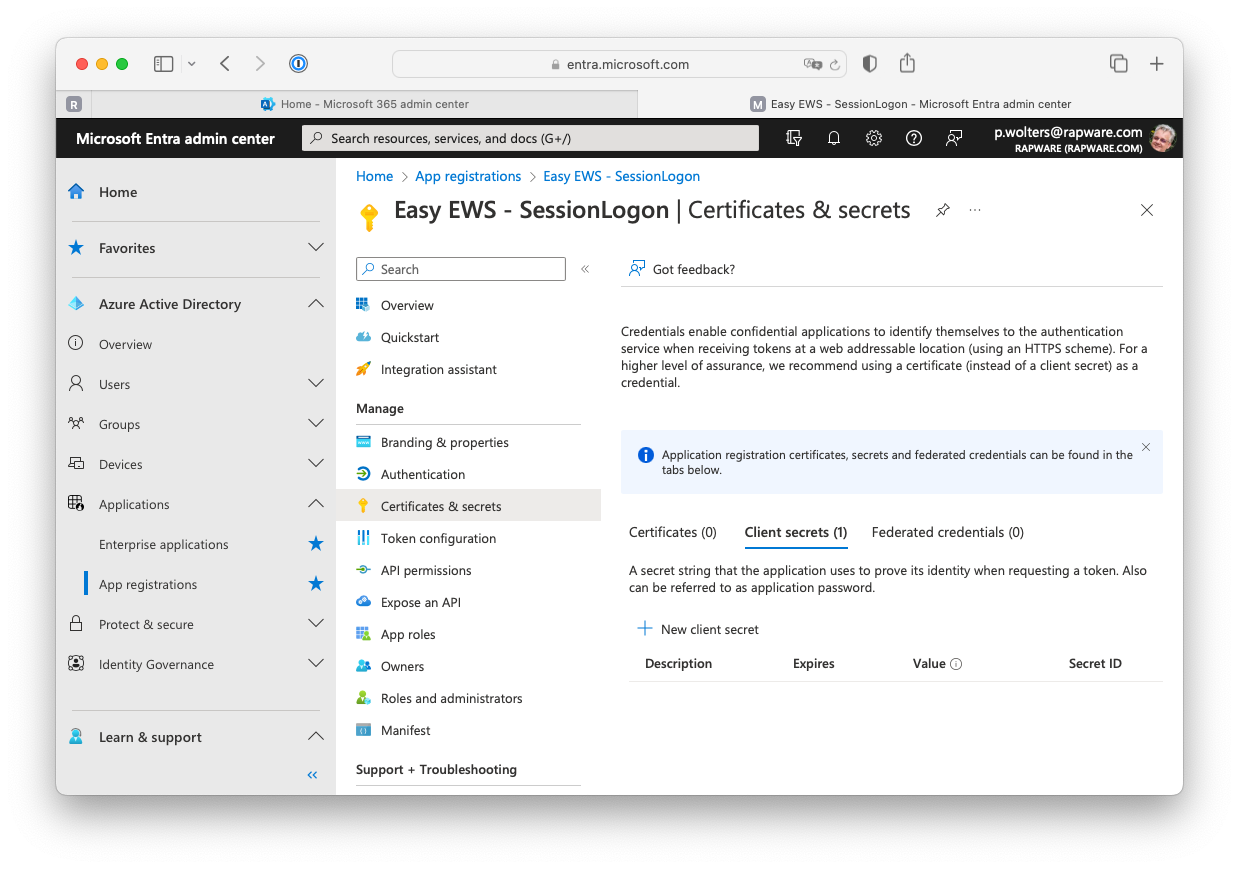The image size is (1239, 869).
Task: Open the portal settings gear icon
Action: 874,138
